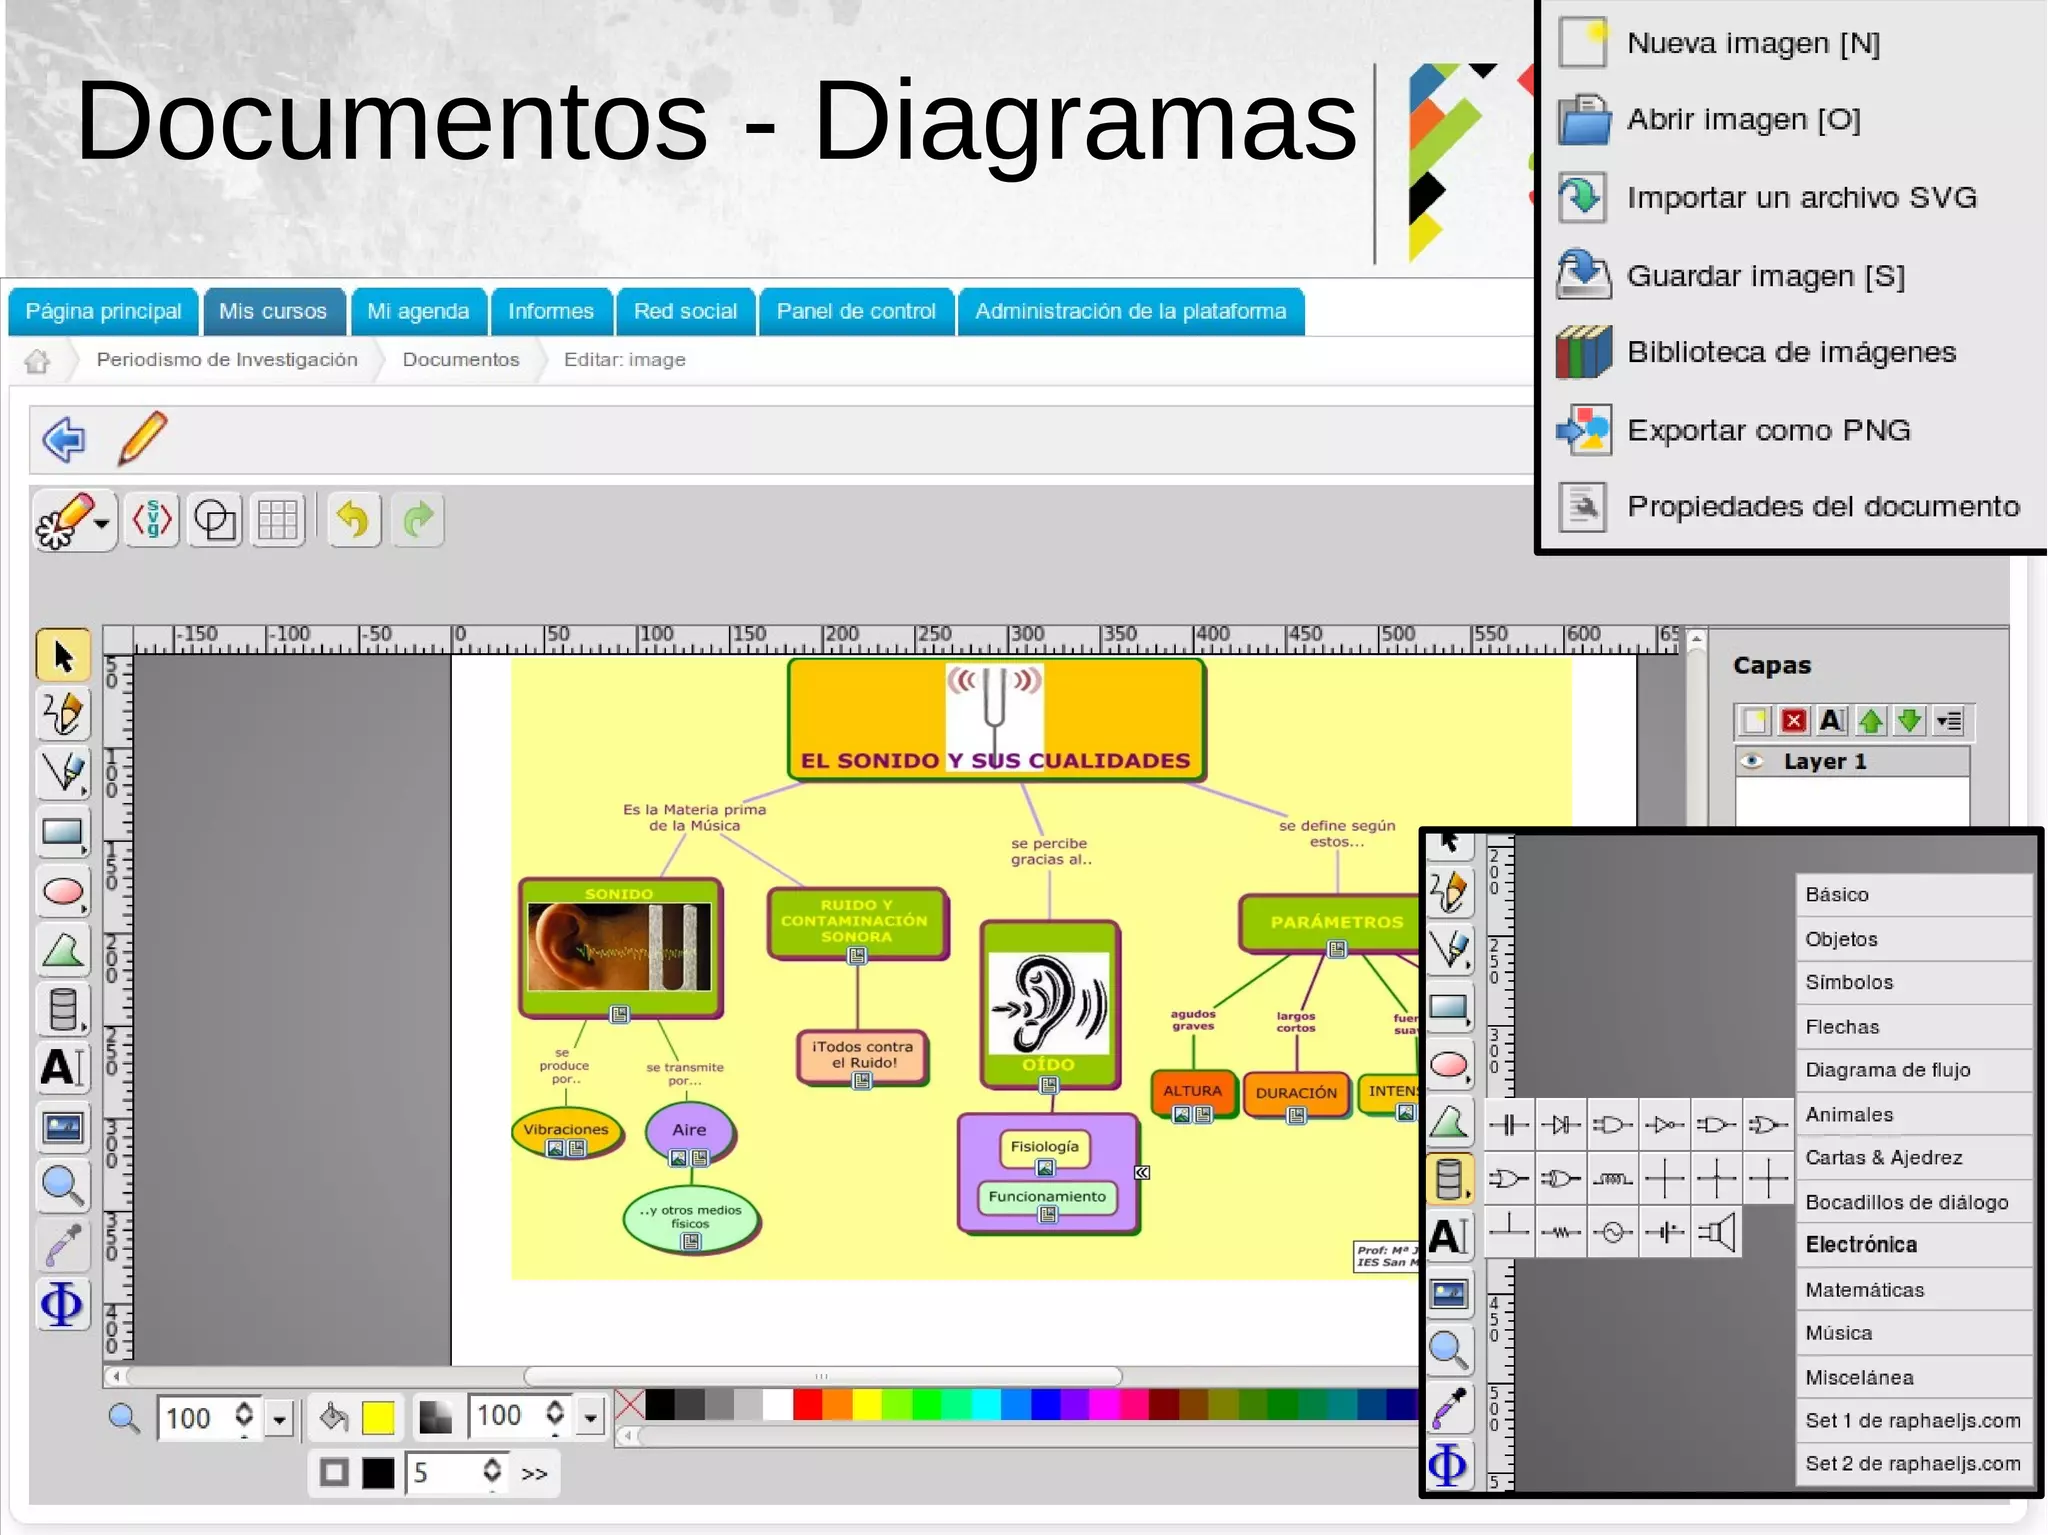Screen dimensions: 2048x1535
Task: Click the orange pencil edit icon
Action: pyautogui.click(x=142, y=438)
